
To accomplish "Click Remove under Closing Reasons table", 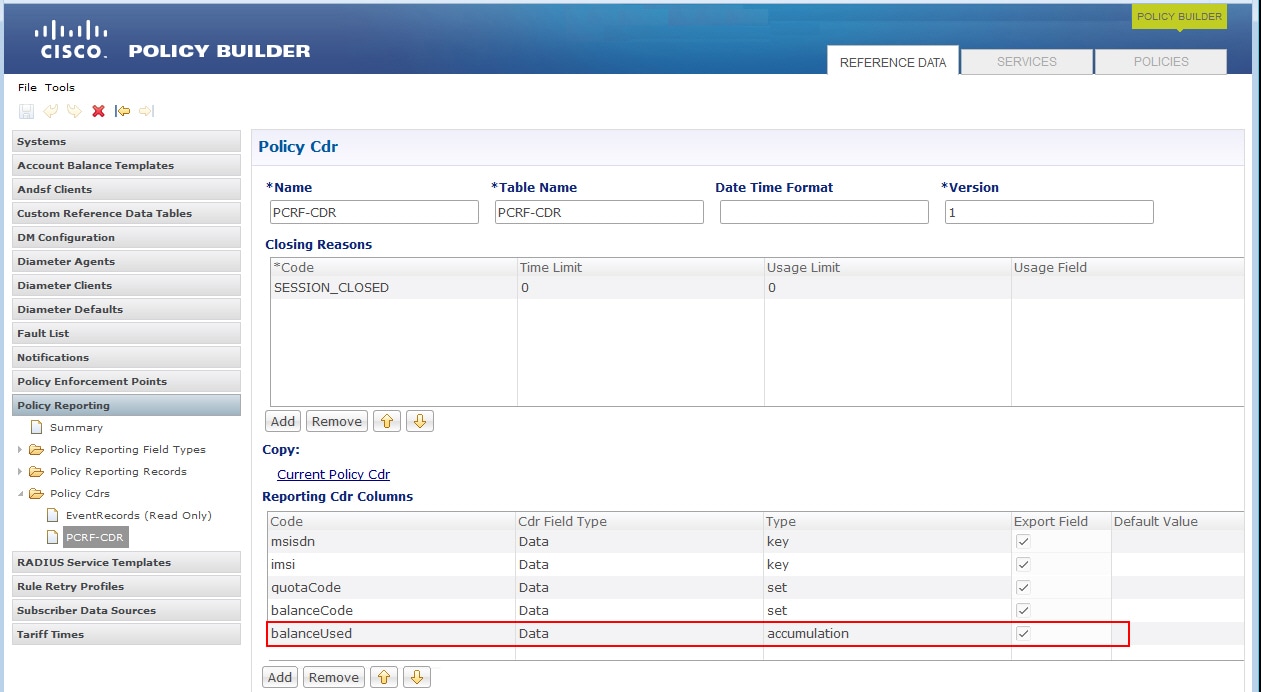I will [x=337, y=422].
